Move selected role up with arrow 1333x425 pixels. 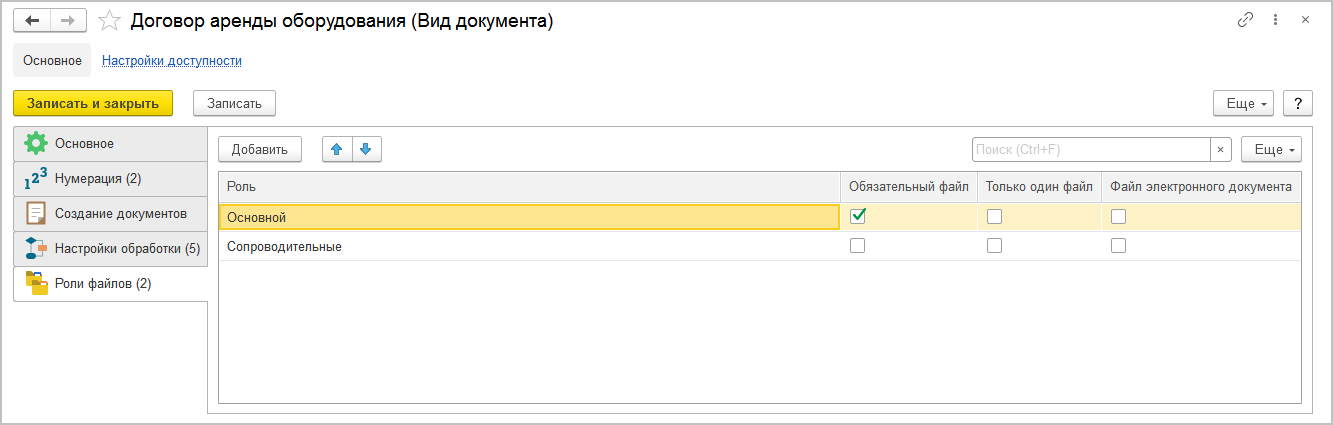pyautogui.click(x=337, y=149)
